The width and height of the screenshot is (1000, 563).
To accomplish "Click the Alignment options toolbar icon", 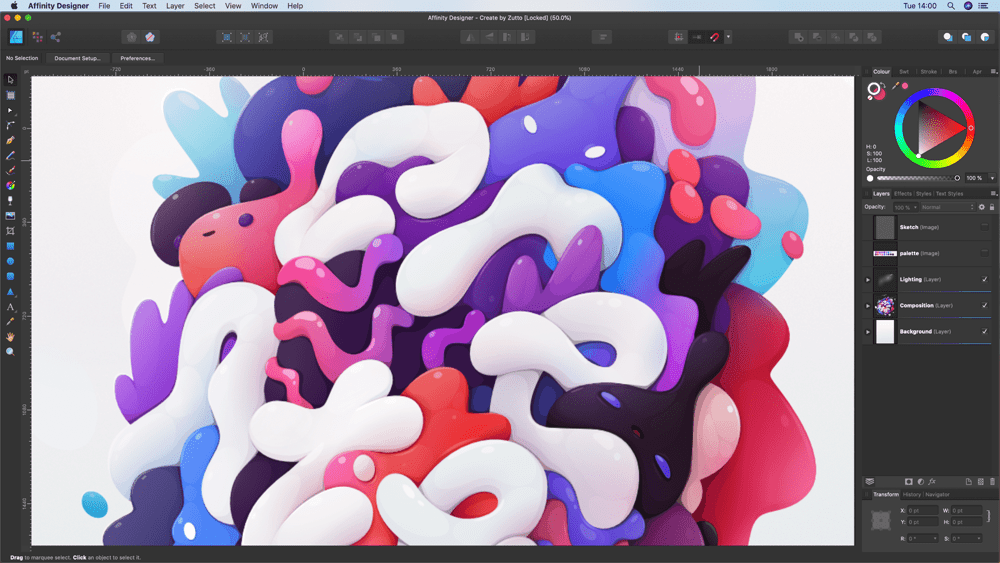I will 602,37.
